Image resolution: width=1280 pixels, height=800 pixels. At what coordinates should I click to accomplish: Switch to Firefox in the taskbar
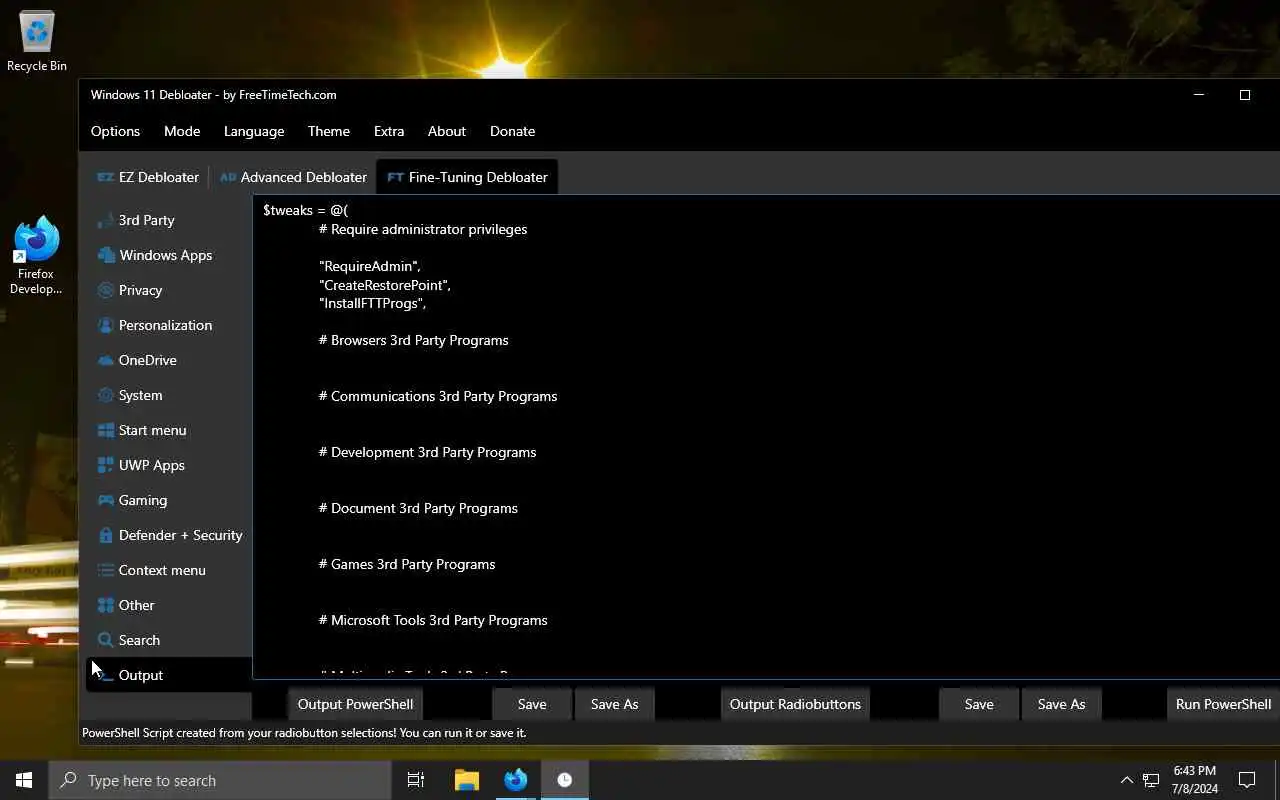516,780
